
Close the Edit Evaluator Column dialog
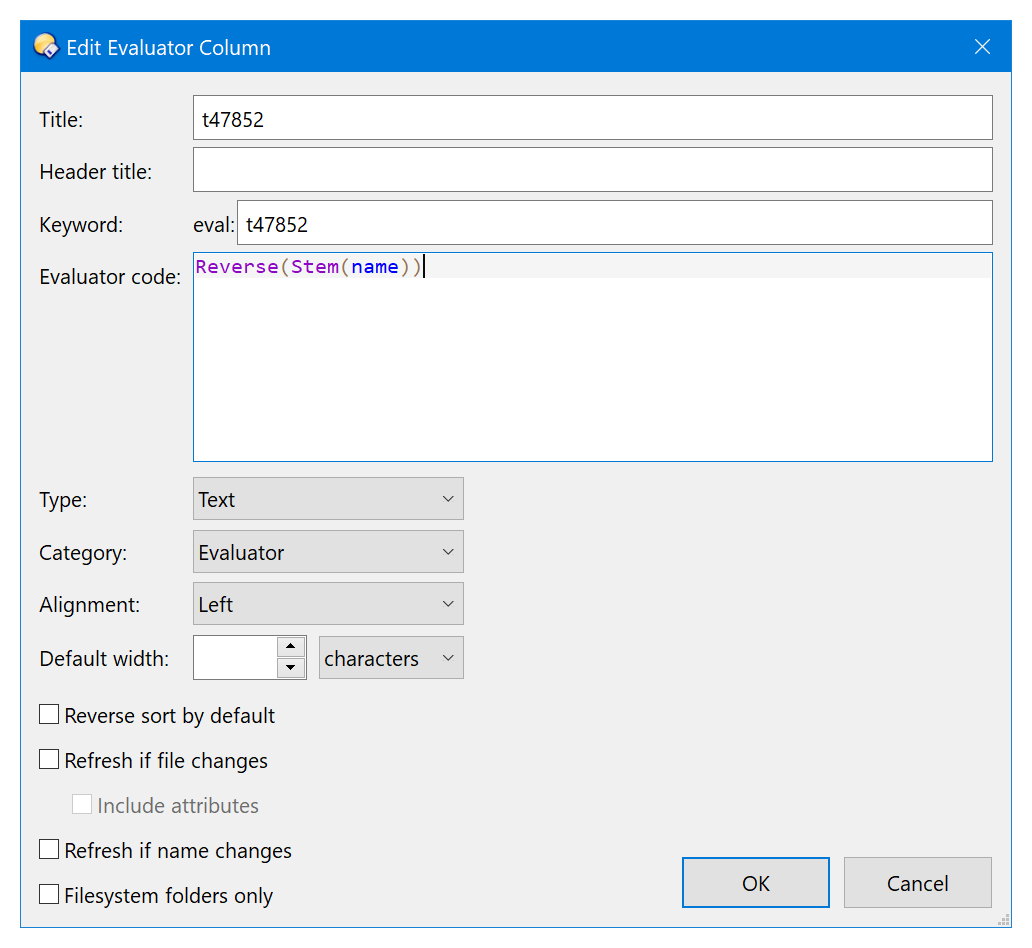982,47
